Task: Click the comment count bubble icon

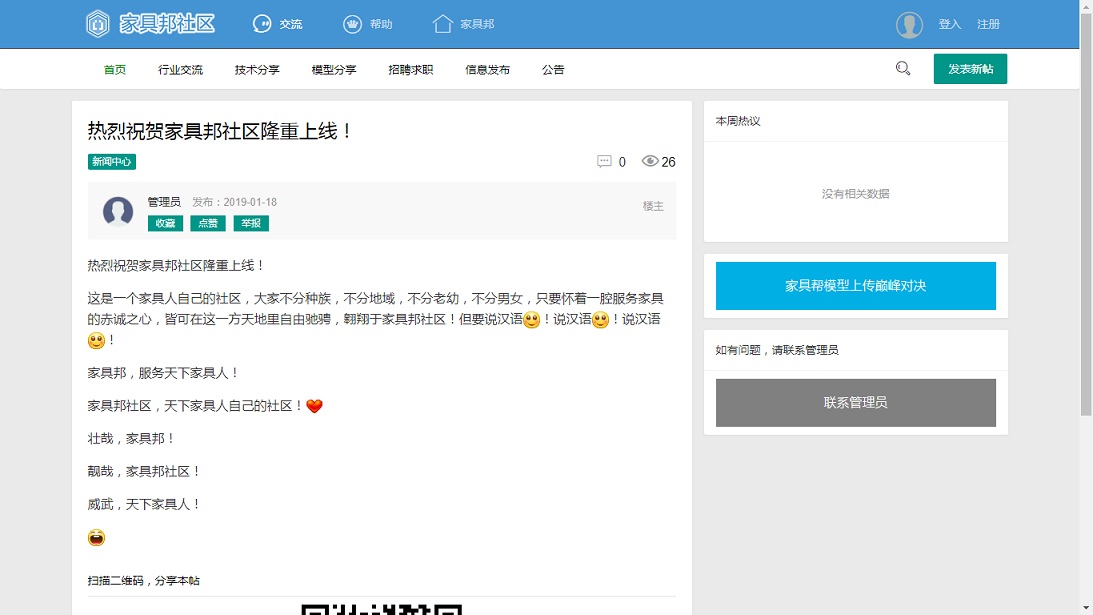Action: [604, 161]
